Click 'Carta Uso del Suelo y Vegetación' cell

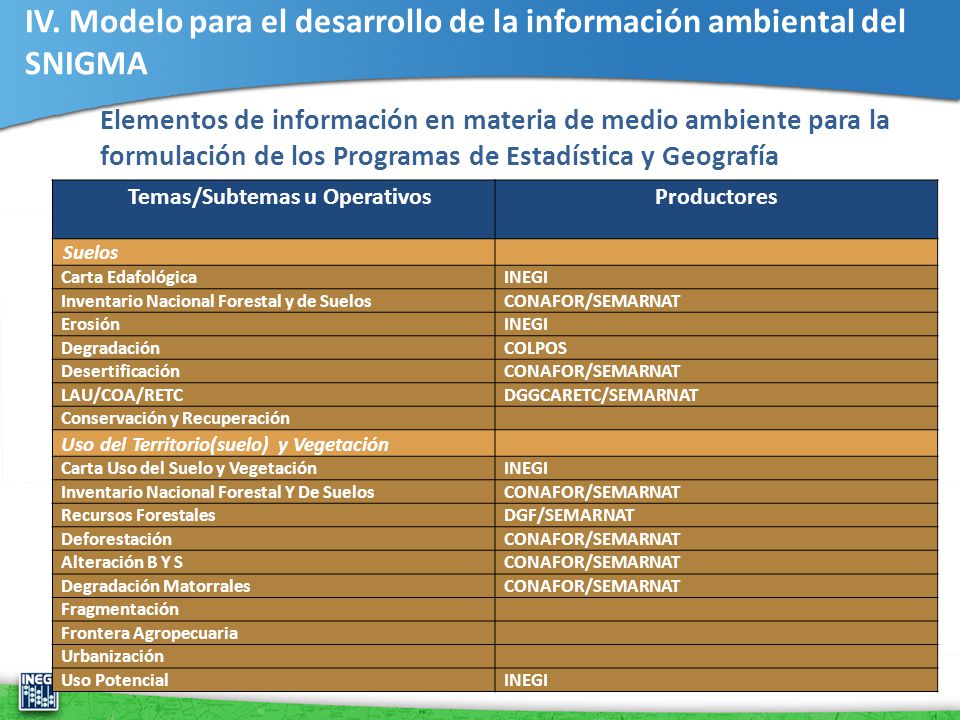(274, 468)
